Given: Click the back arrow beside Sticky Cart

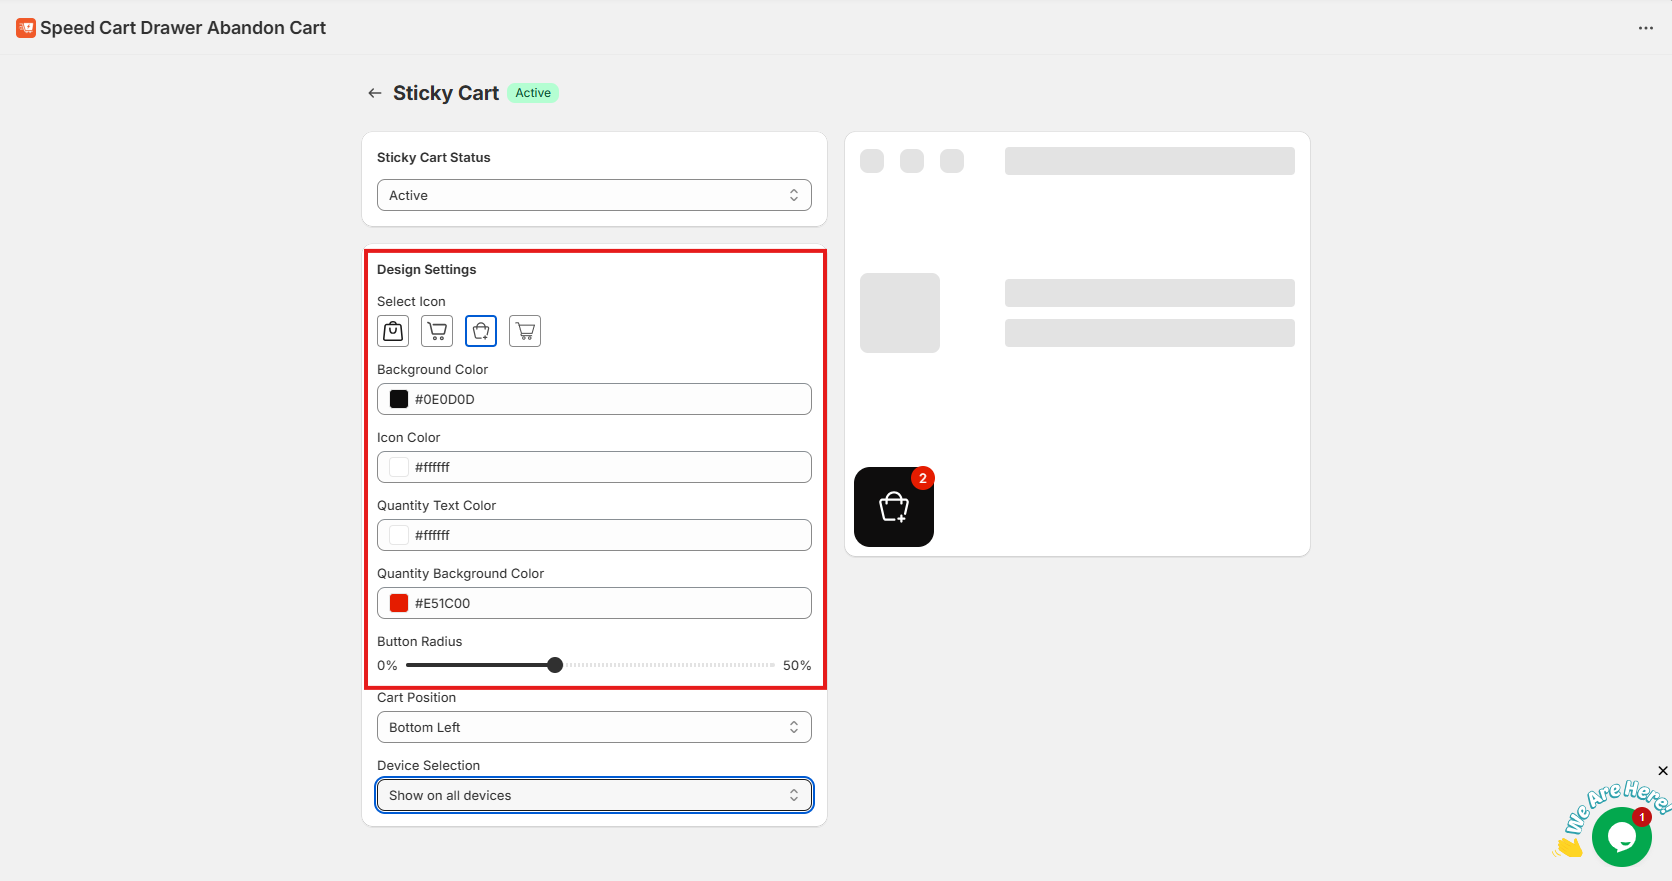Looking at the screenshot, I should [375, 93].
